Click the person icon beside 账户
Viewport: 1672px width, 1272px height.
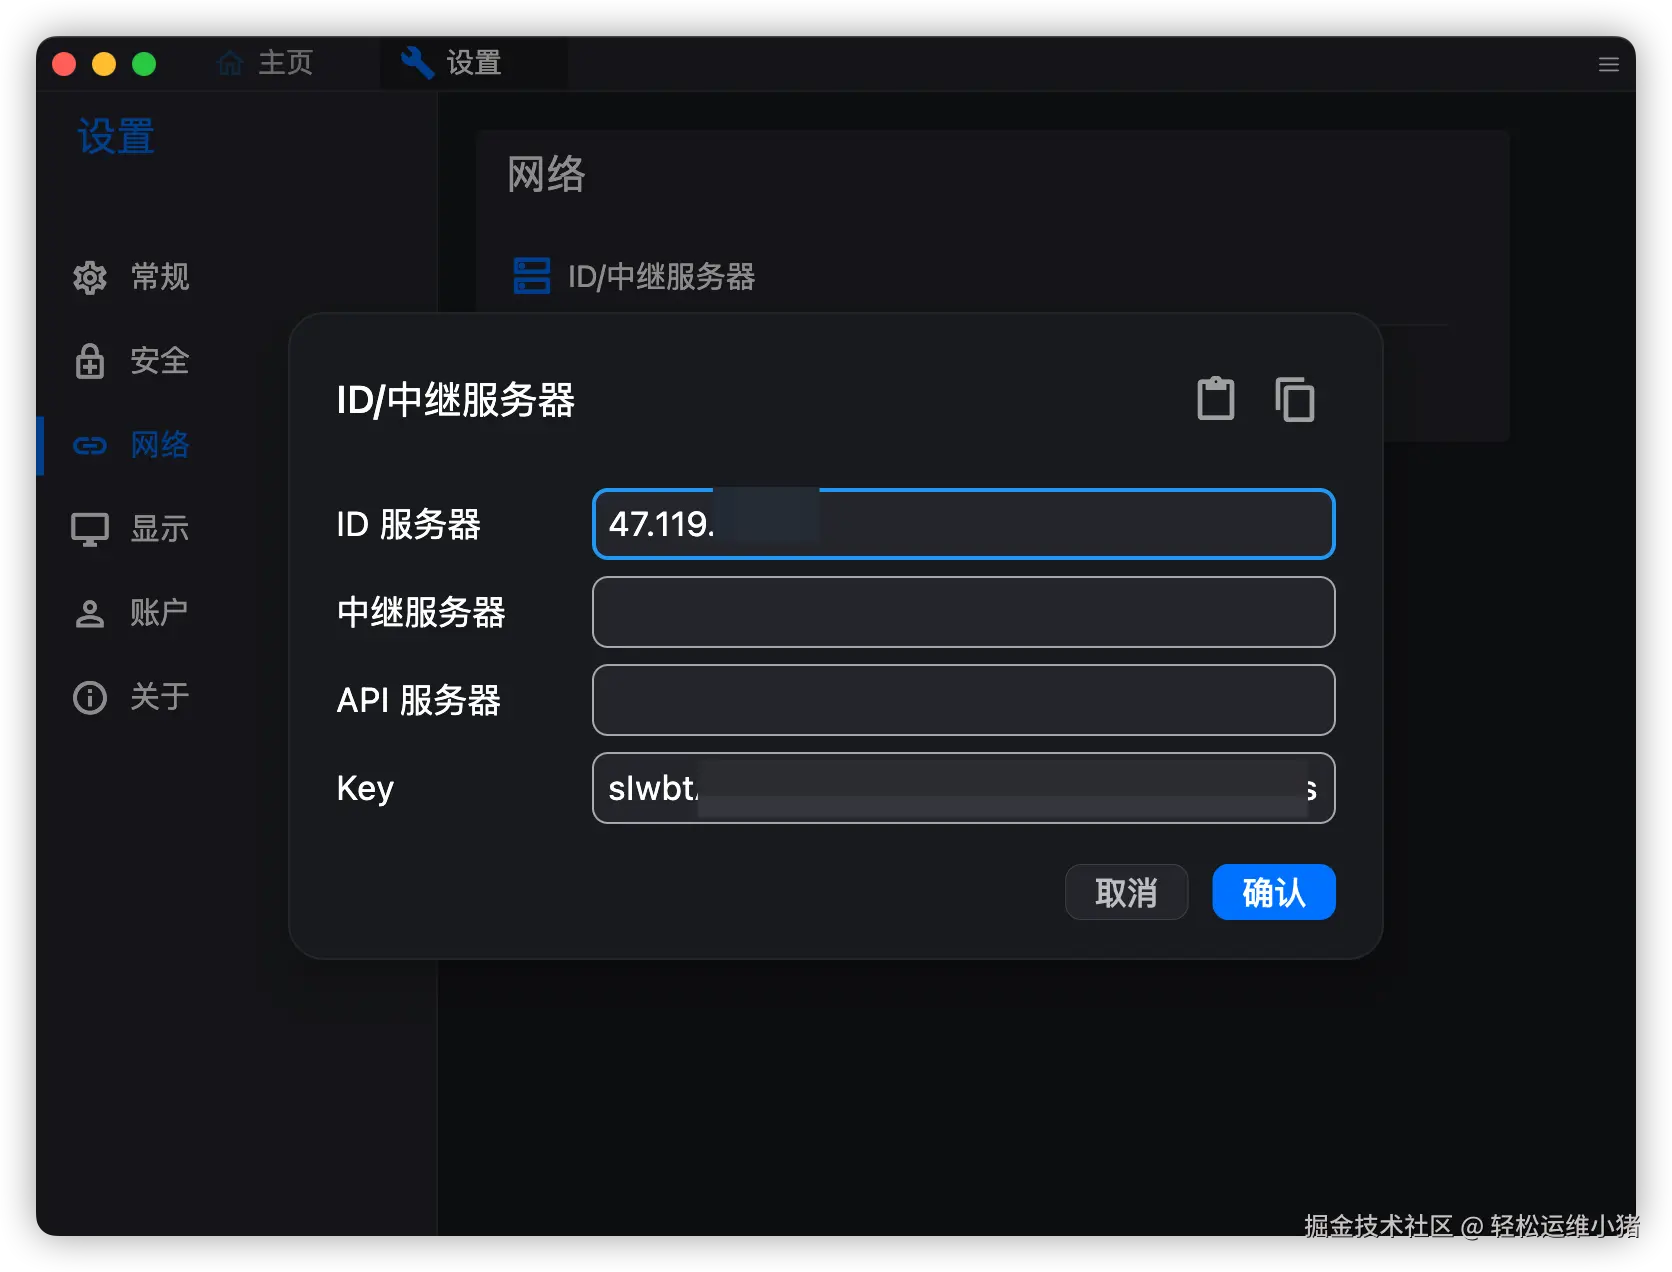tap(90, 613)
